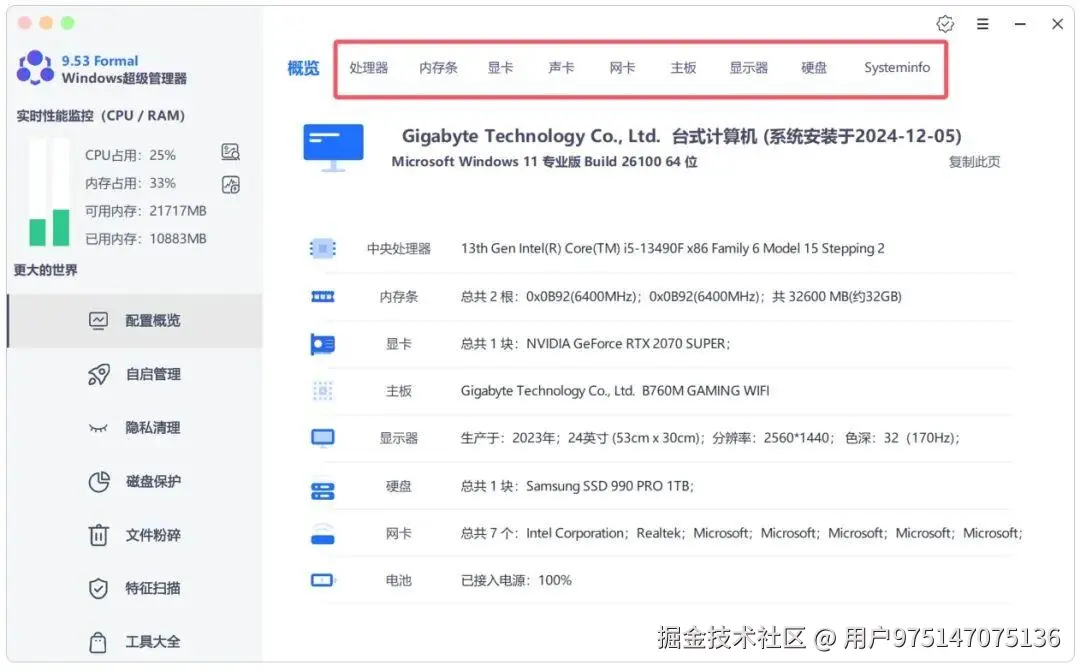This screenshot has height=671, width=1080.
Task: Click the 电池 battery icon
Action: pyautogui.click(x=322, y=580)
